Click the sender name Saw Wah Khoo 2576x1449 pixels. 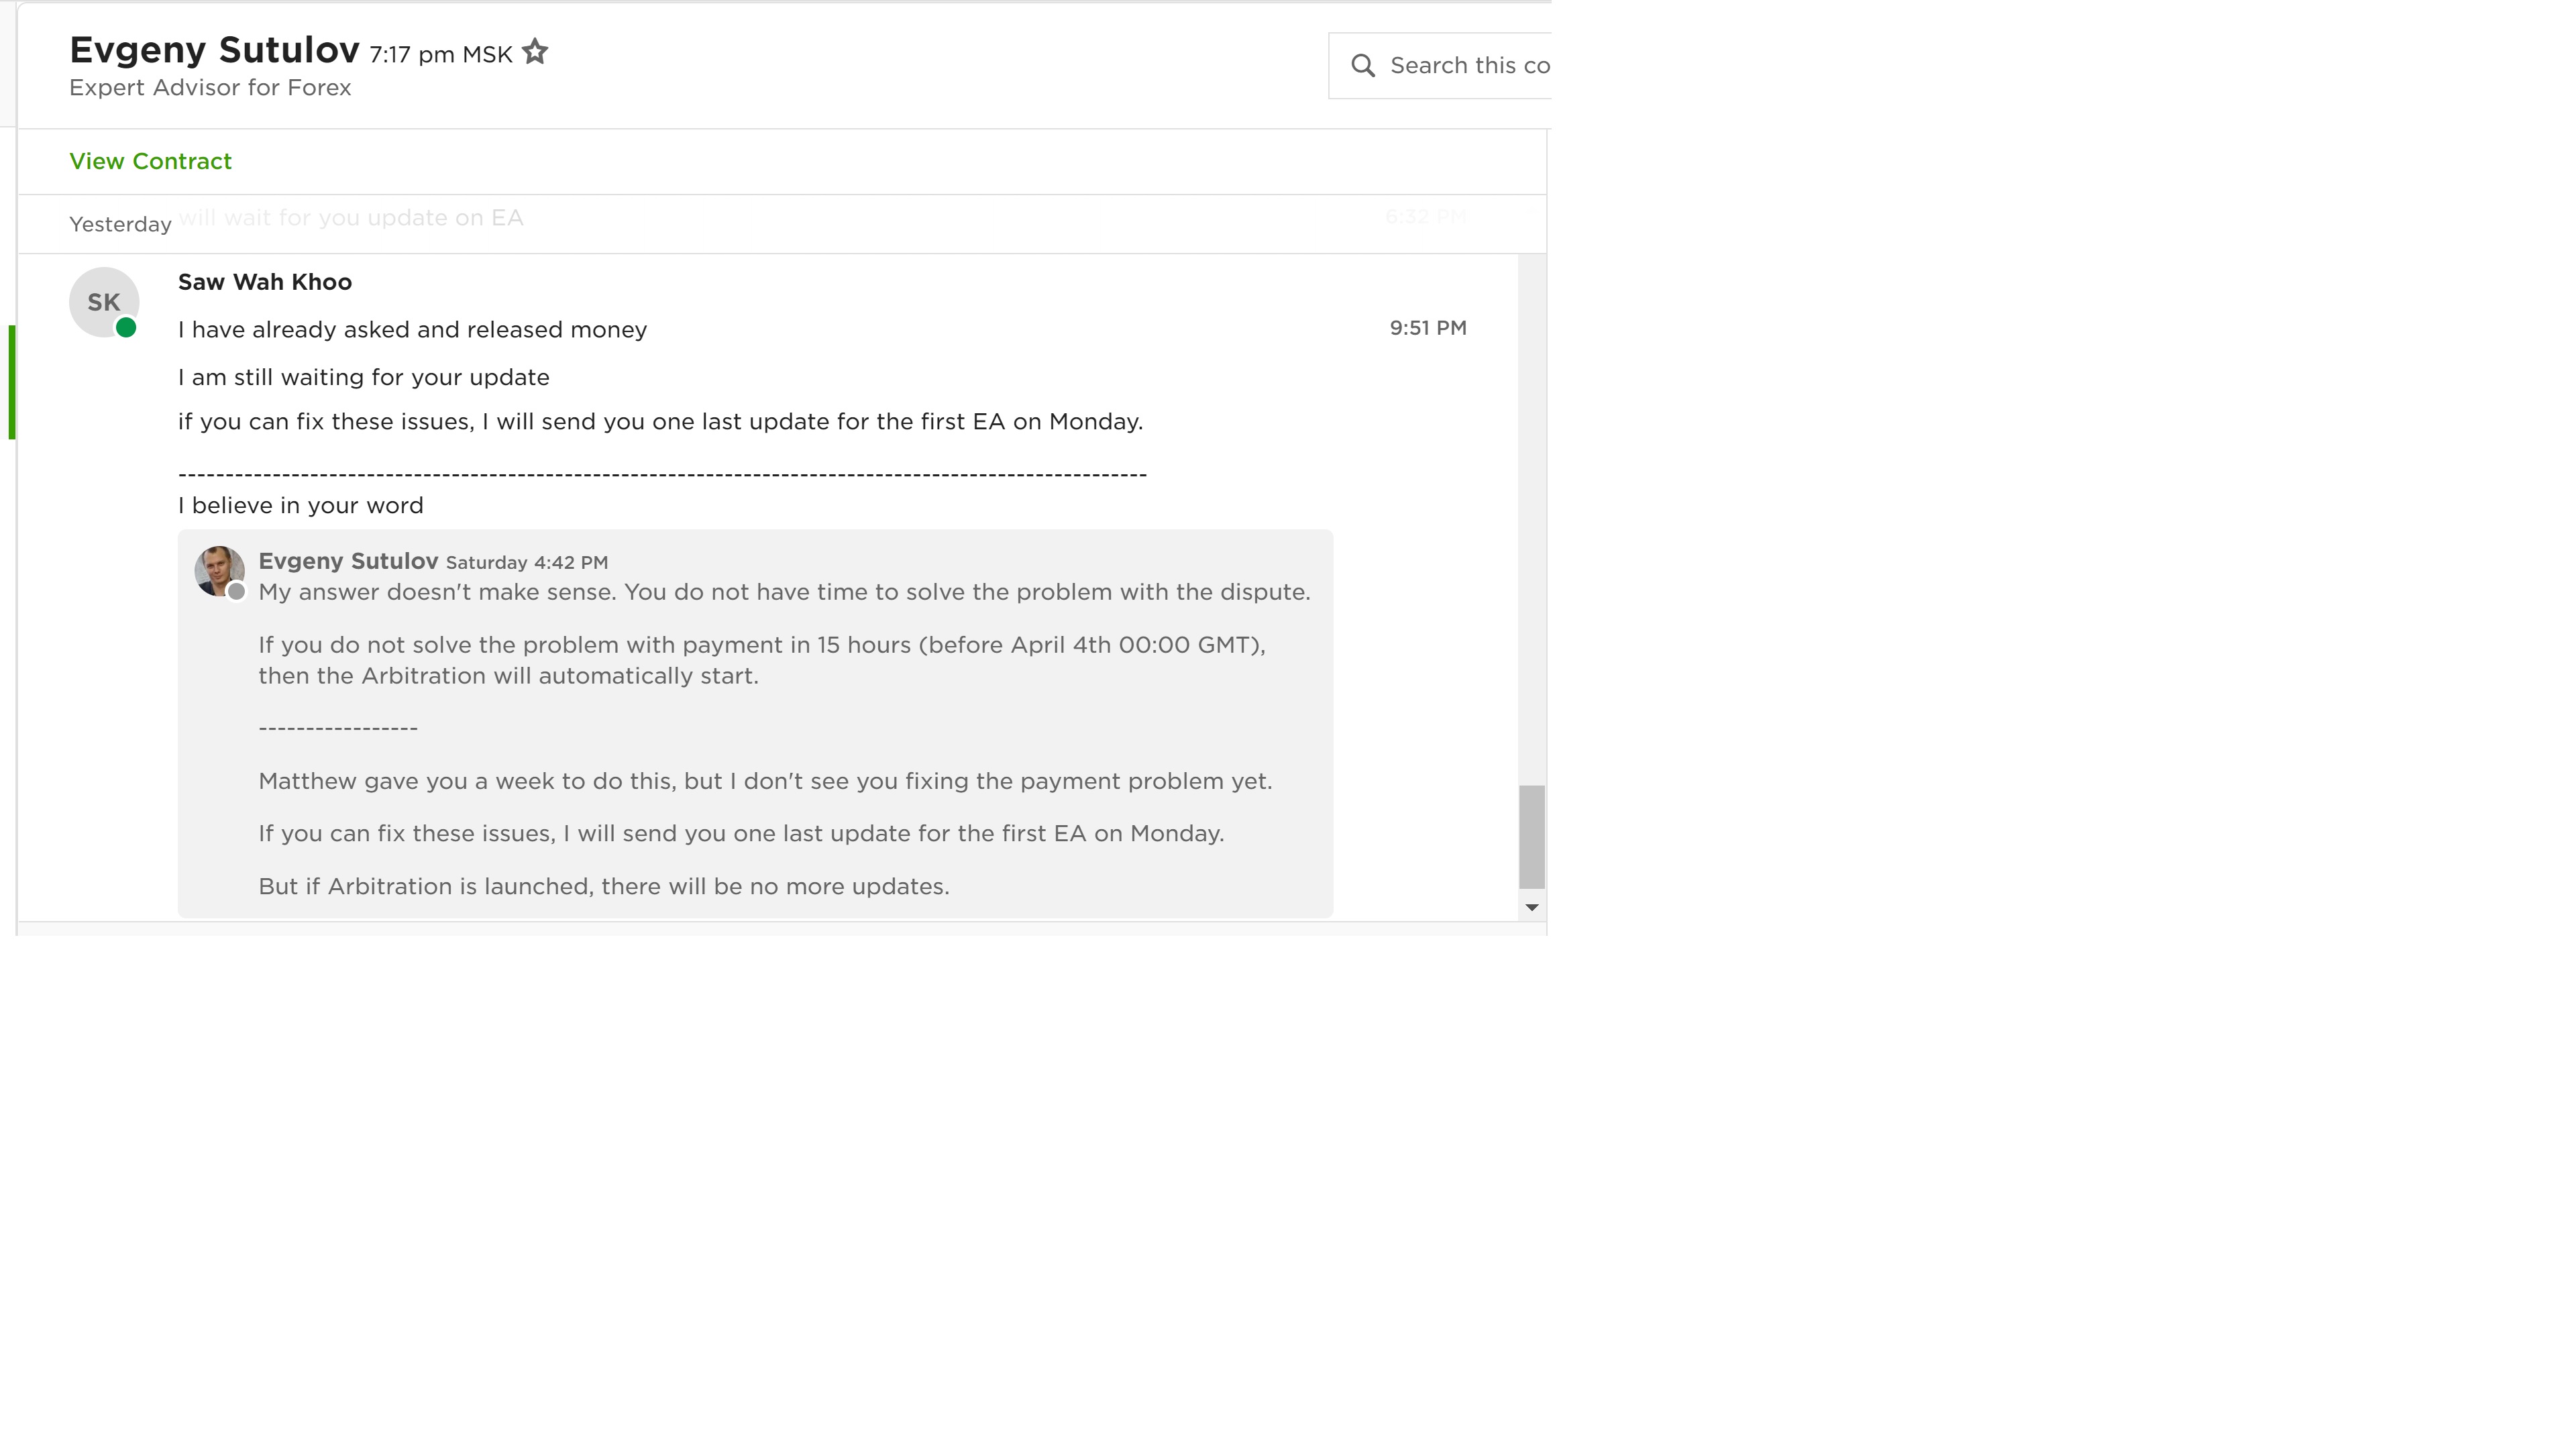click(x=264, y=282)
